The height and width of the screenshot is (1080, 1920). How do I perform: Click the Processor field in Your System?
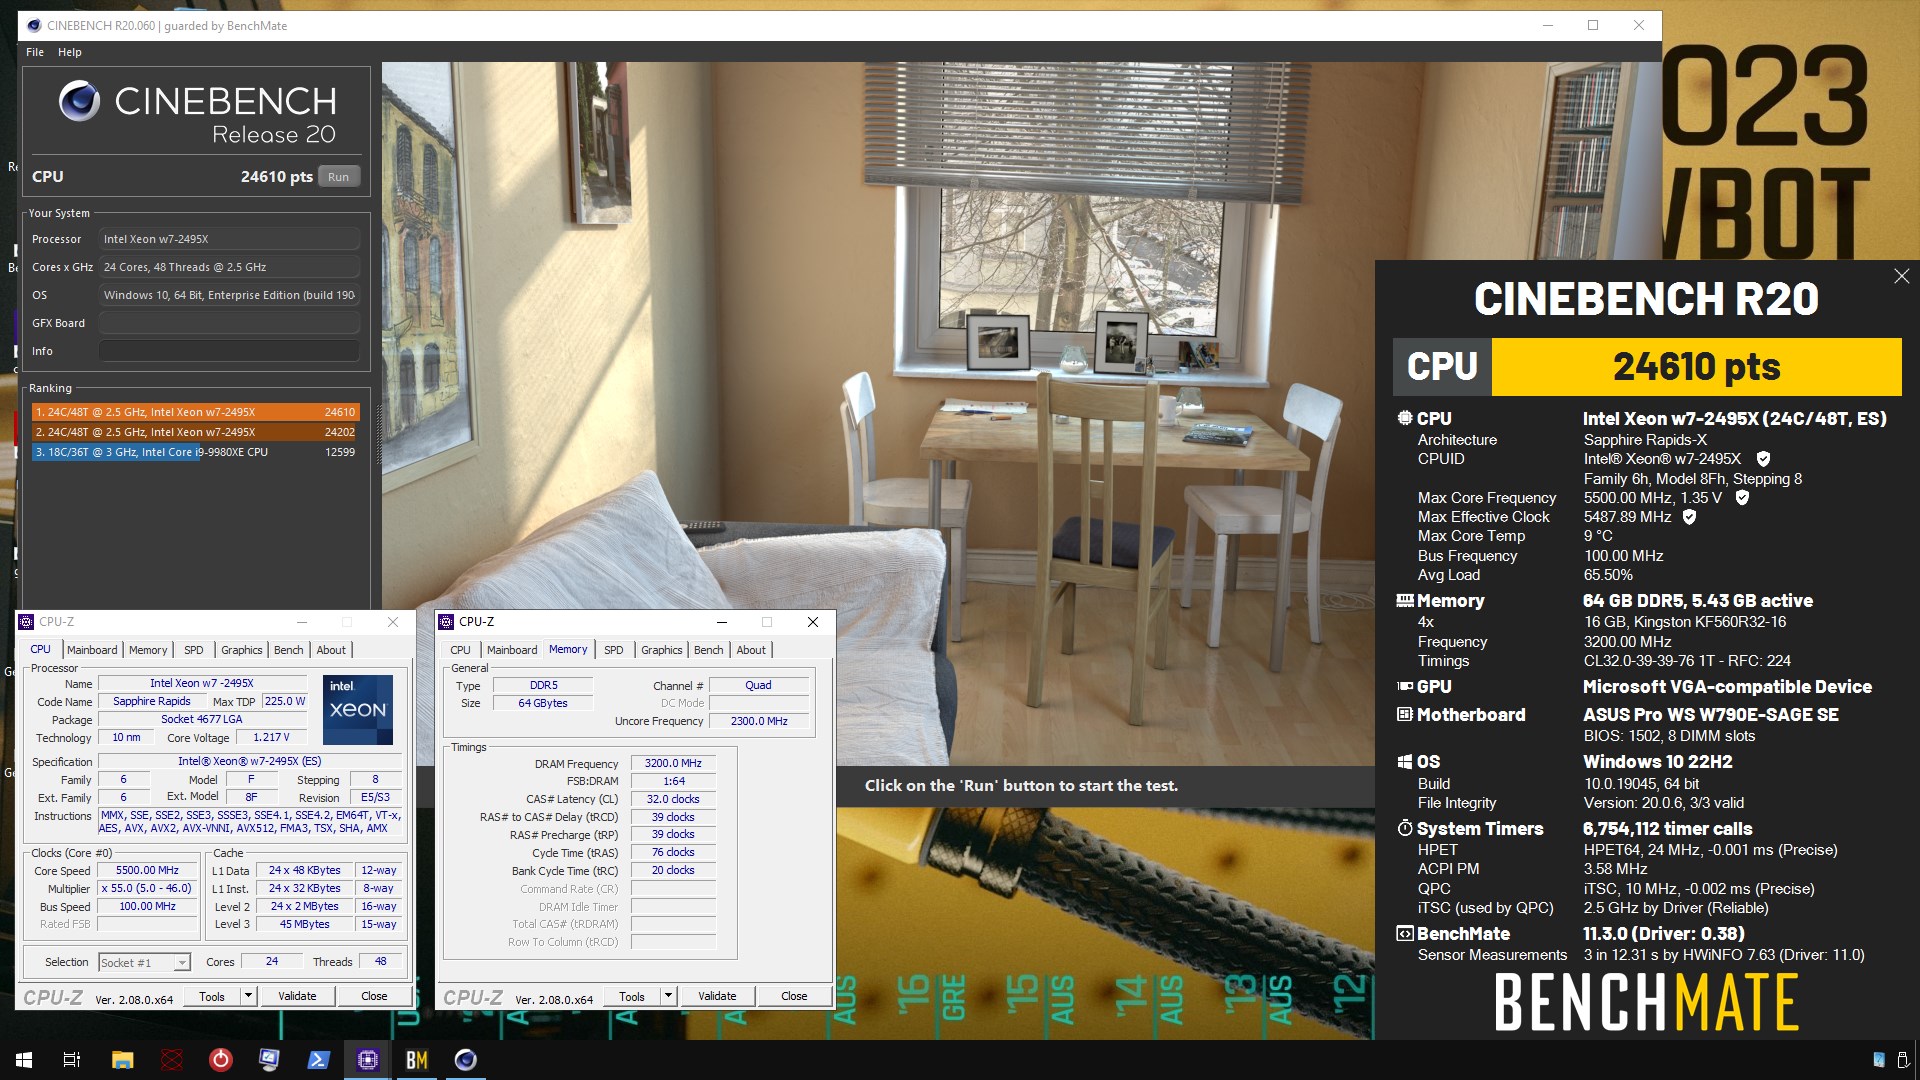(229, 239)
